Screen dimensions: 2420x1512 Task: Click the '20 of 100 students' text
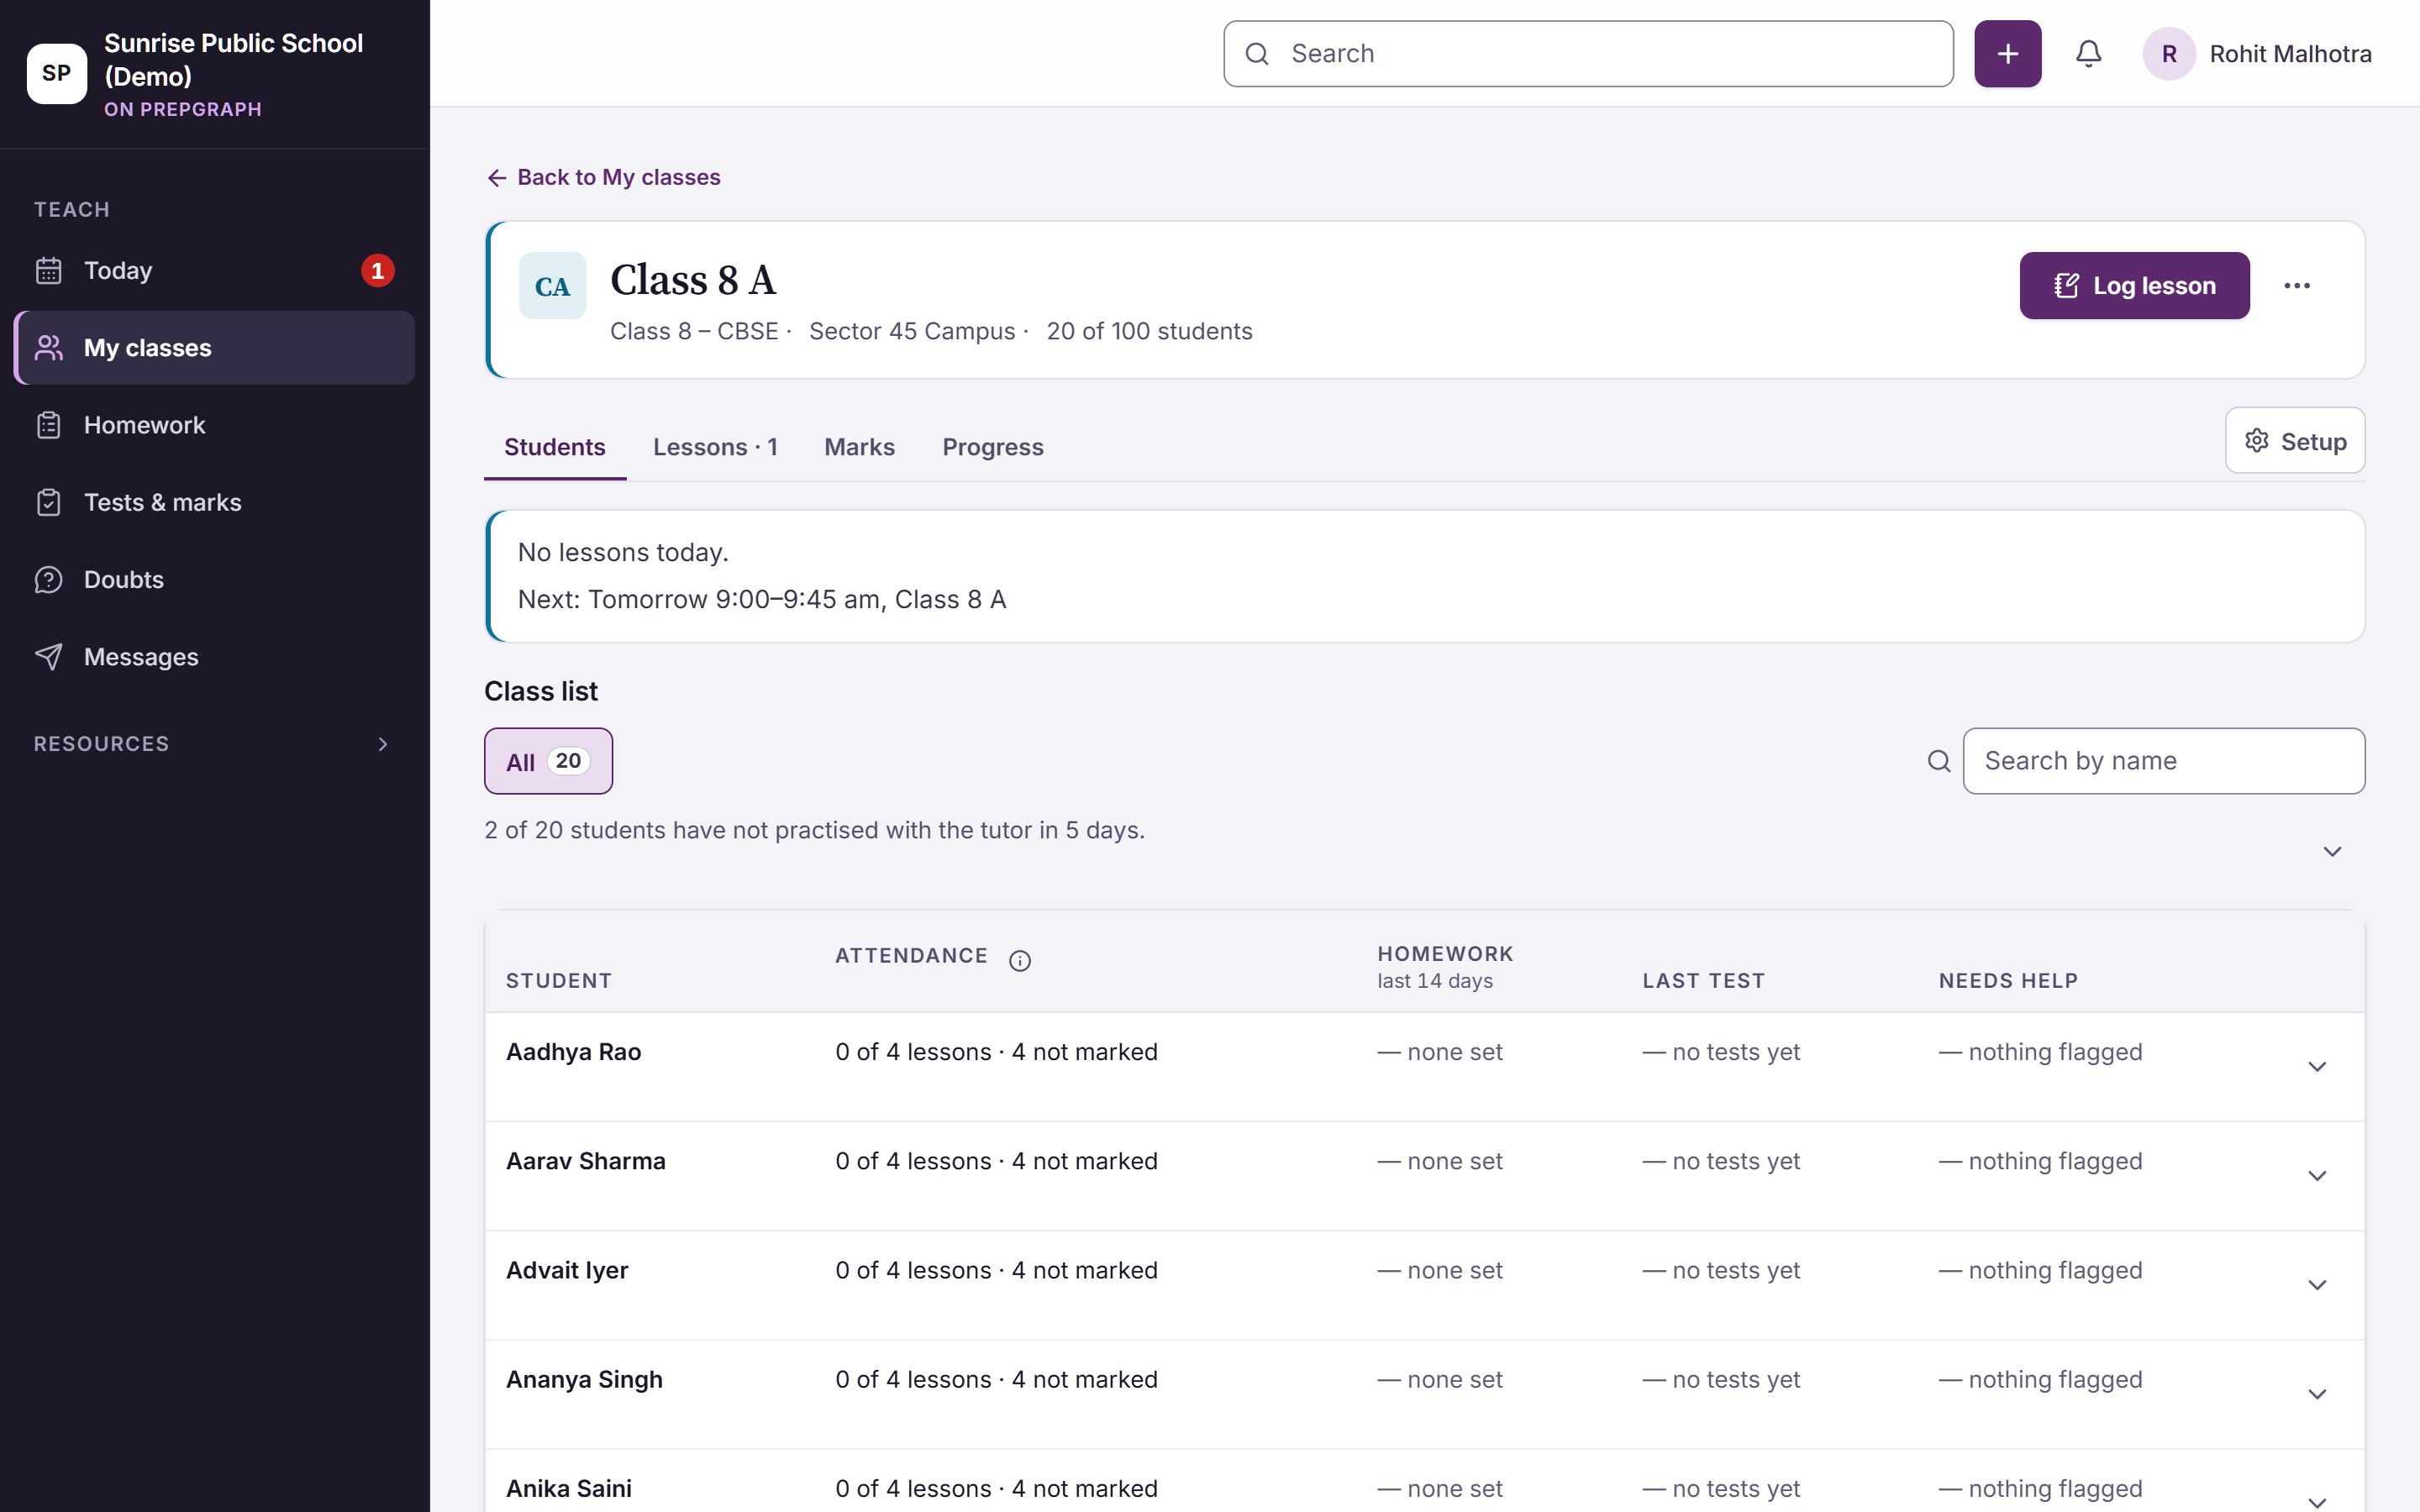[1149, 331]
